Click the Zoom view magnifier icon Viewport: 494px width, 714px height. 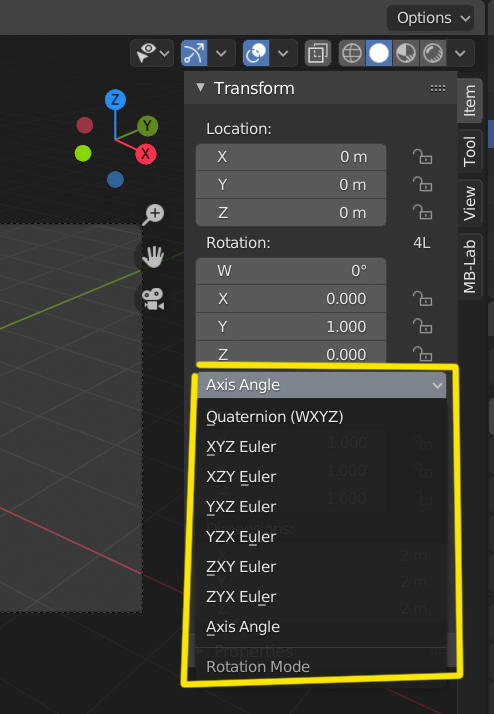153,214
